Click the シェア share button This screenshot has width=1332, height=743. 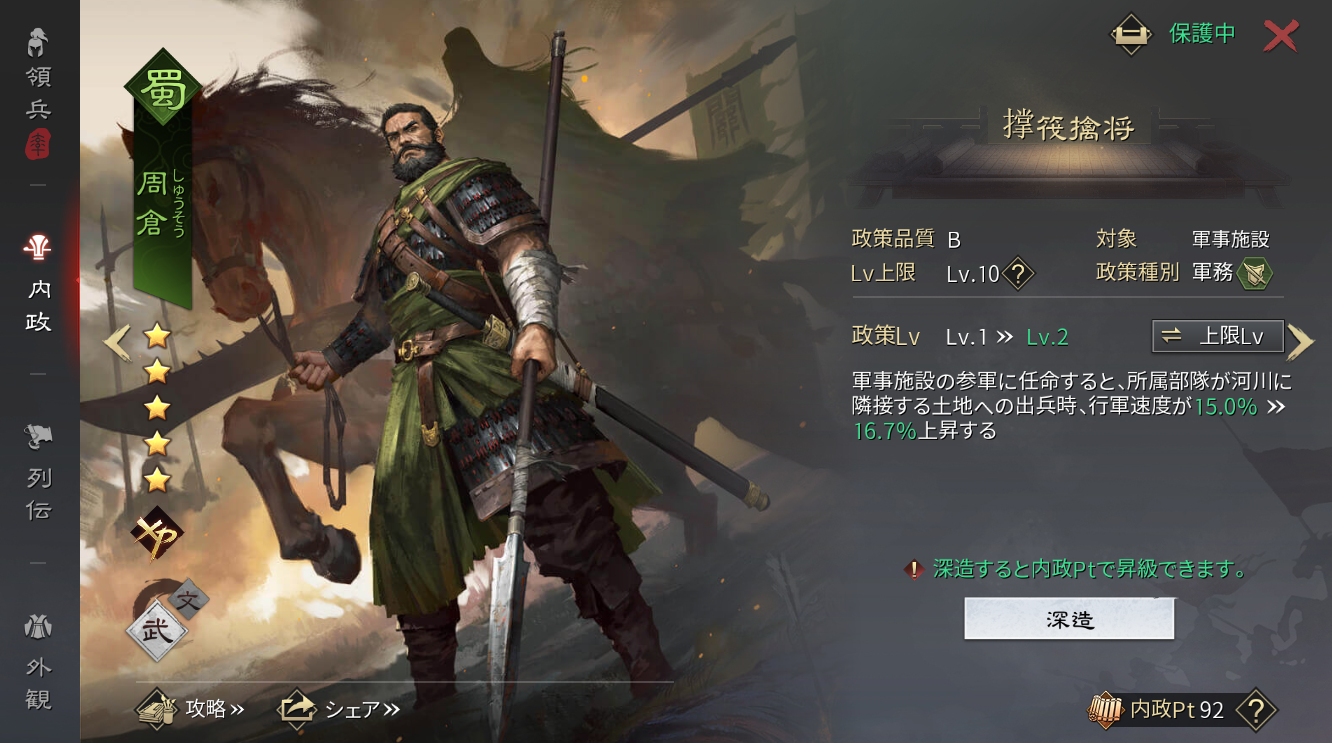(x=338, y=709)
